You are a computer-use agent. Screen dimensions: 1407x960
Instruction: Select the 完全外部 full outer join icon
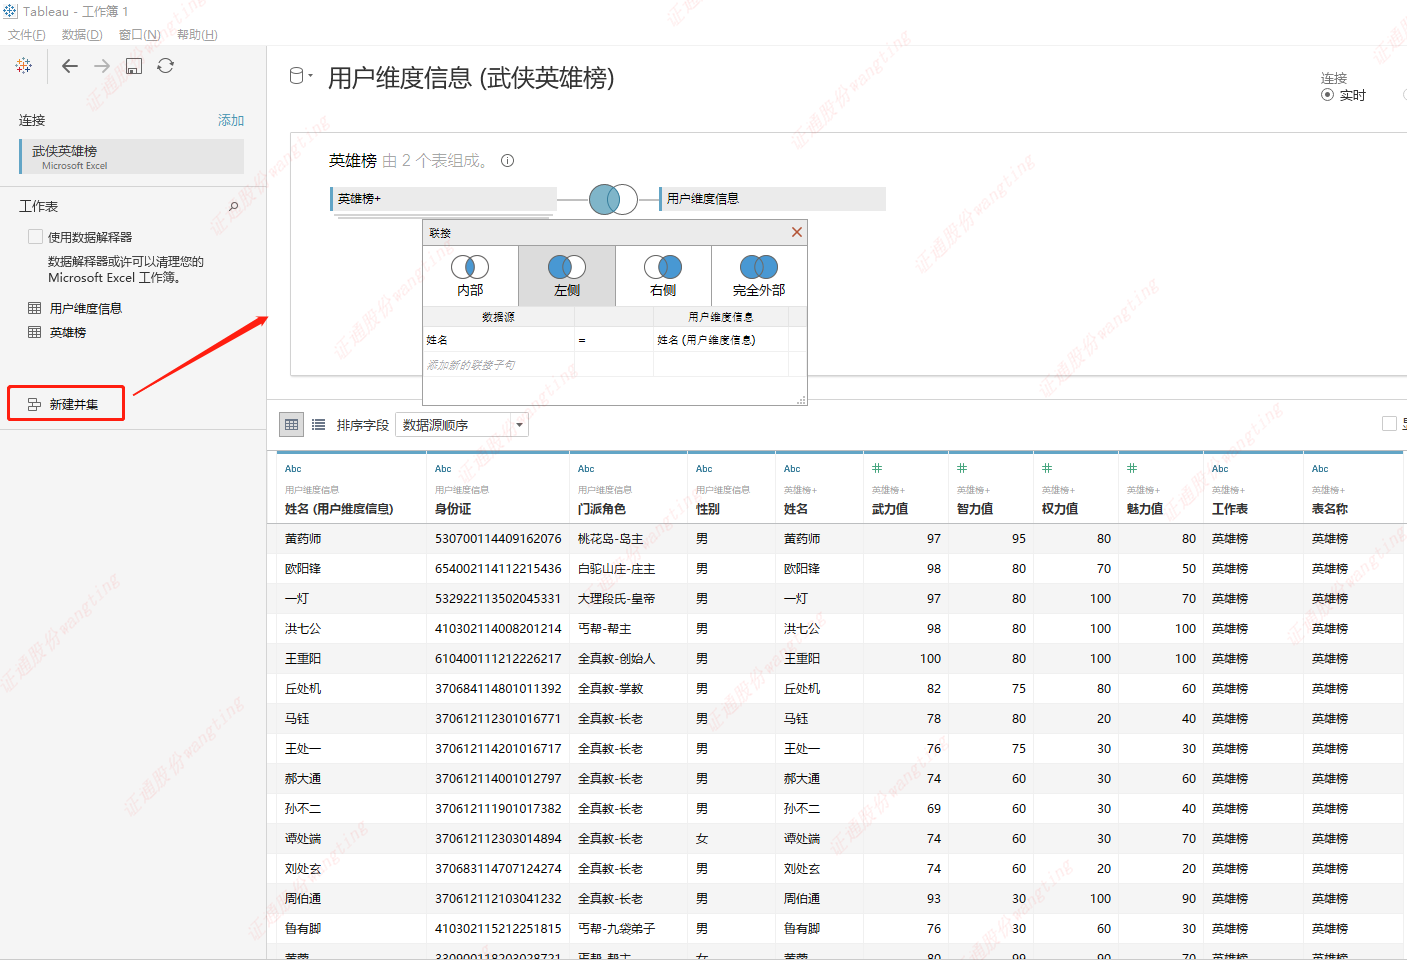click(759, 267)
